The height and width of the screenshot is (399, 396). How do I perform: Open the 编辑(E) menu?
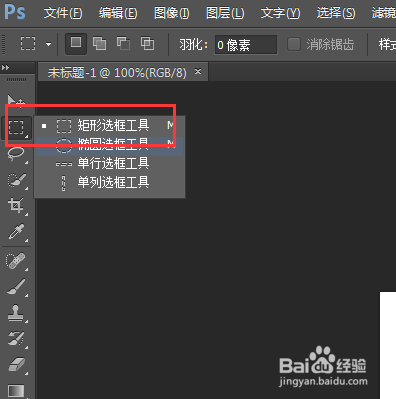click(118, 13)
